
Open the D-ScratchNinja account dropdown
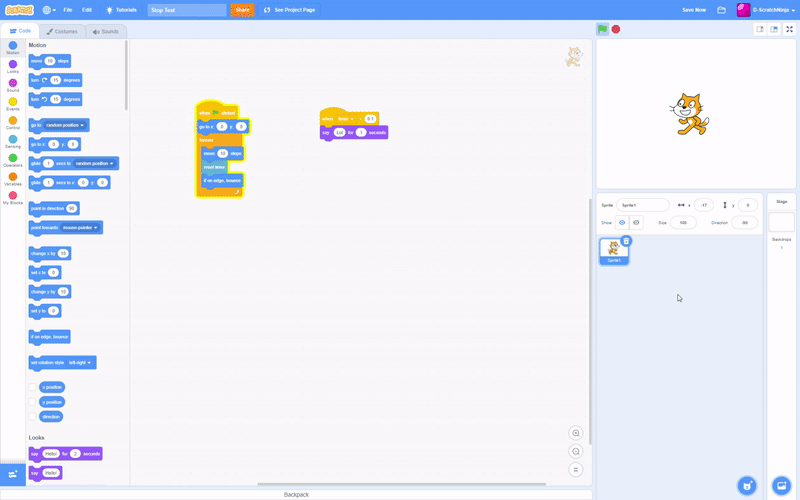pyautogui.click(x=766, y=10)
